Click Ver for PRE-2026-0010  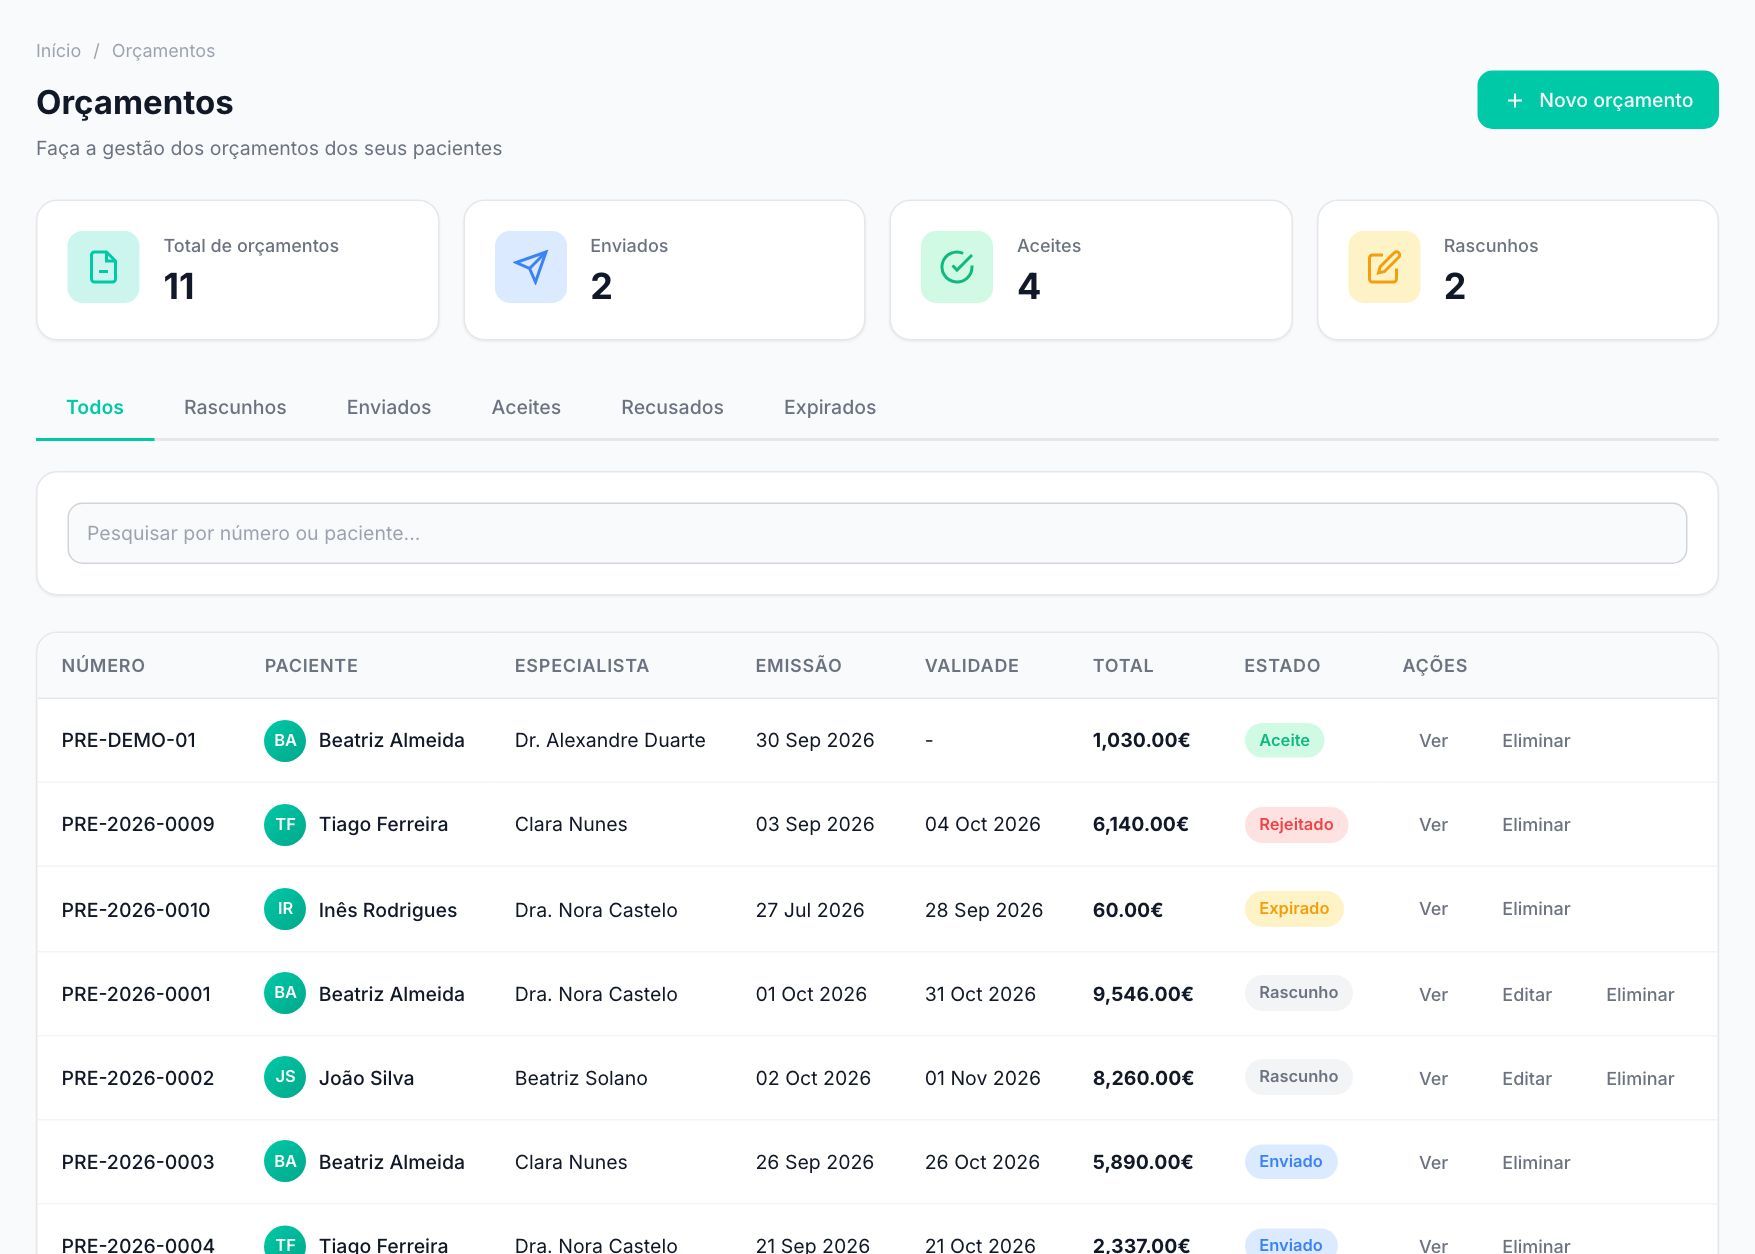(x=1433, y=908)
